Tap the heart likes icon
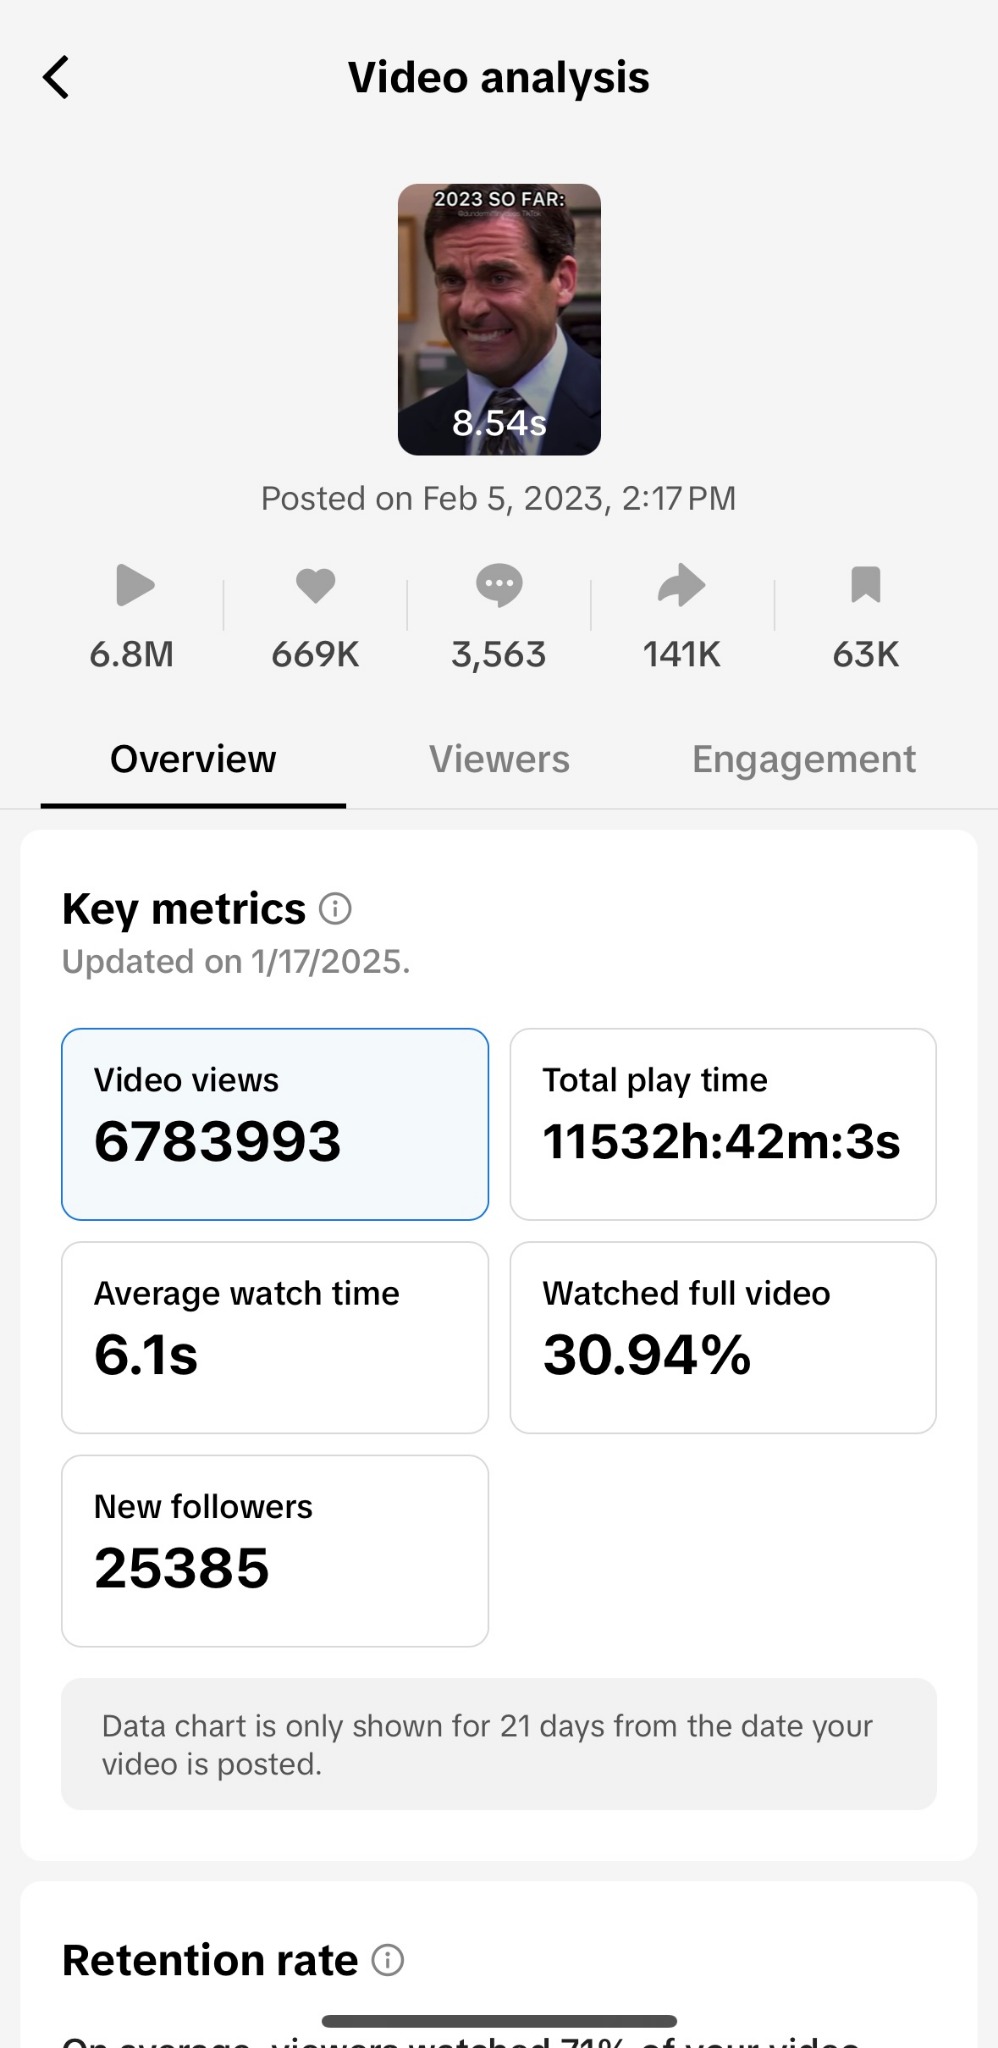Viewport: 998px width, 2048px height. tap(315, 585)
